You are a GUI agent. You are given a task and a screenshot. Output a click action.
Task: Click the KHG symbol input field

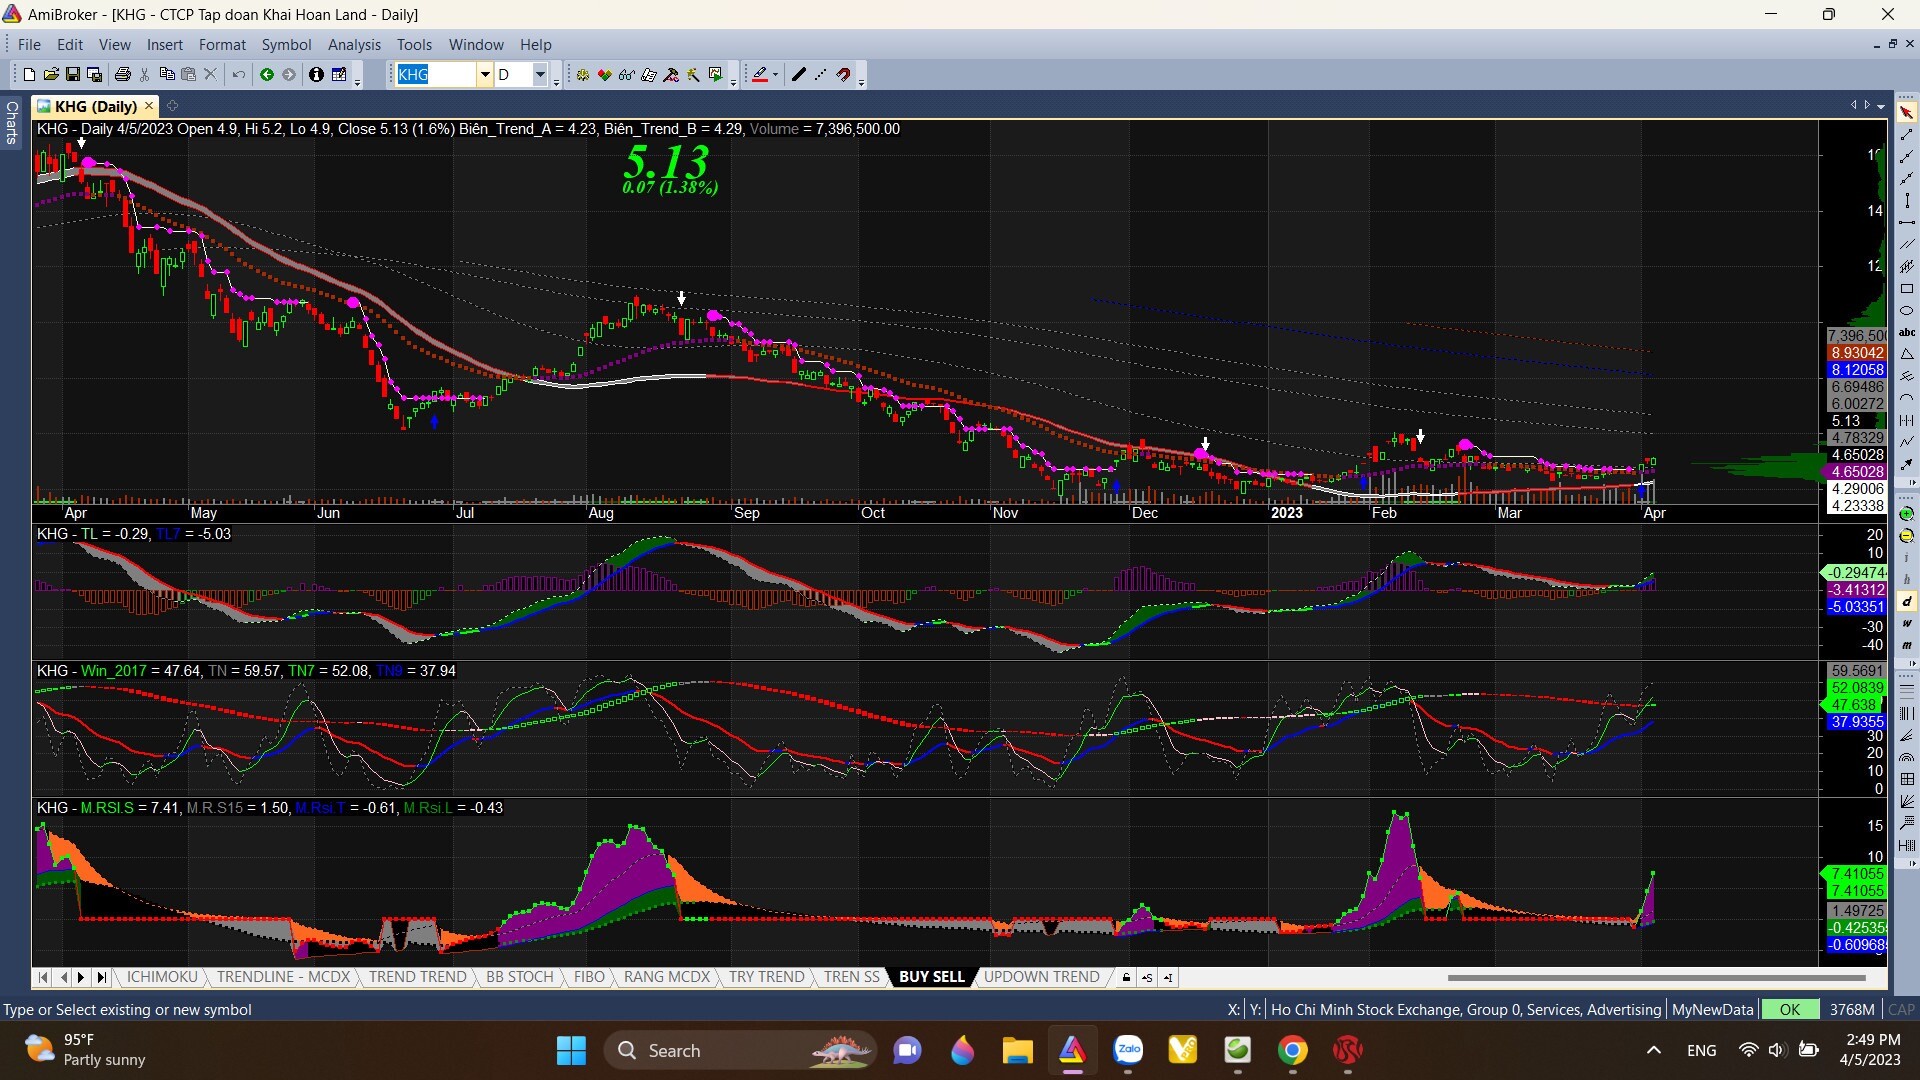(x=435, y=75)
